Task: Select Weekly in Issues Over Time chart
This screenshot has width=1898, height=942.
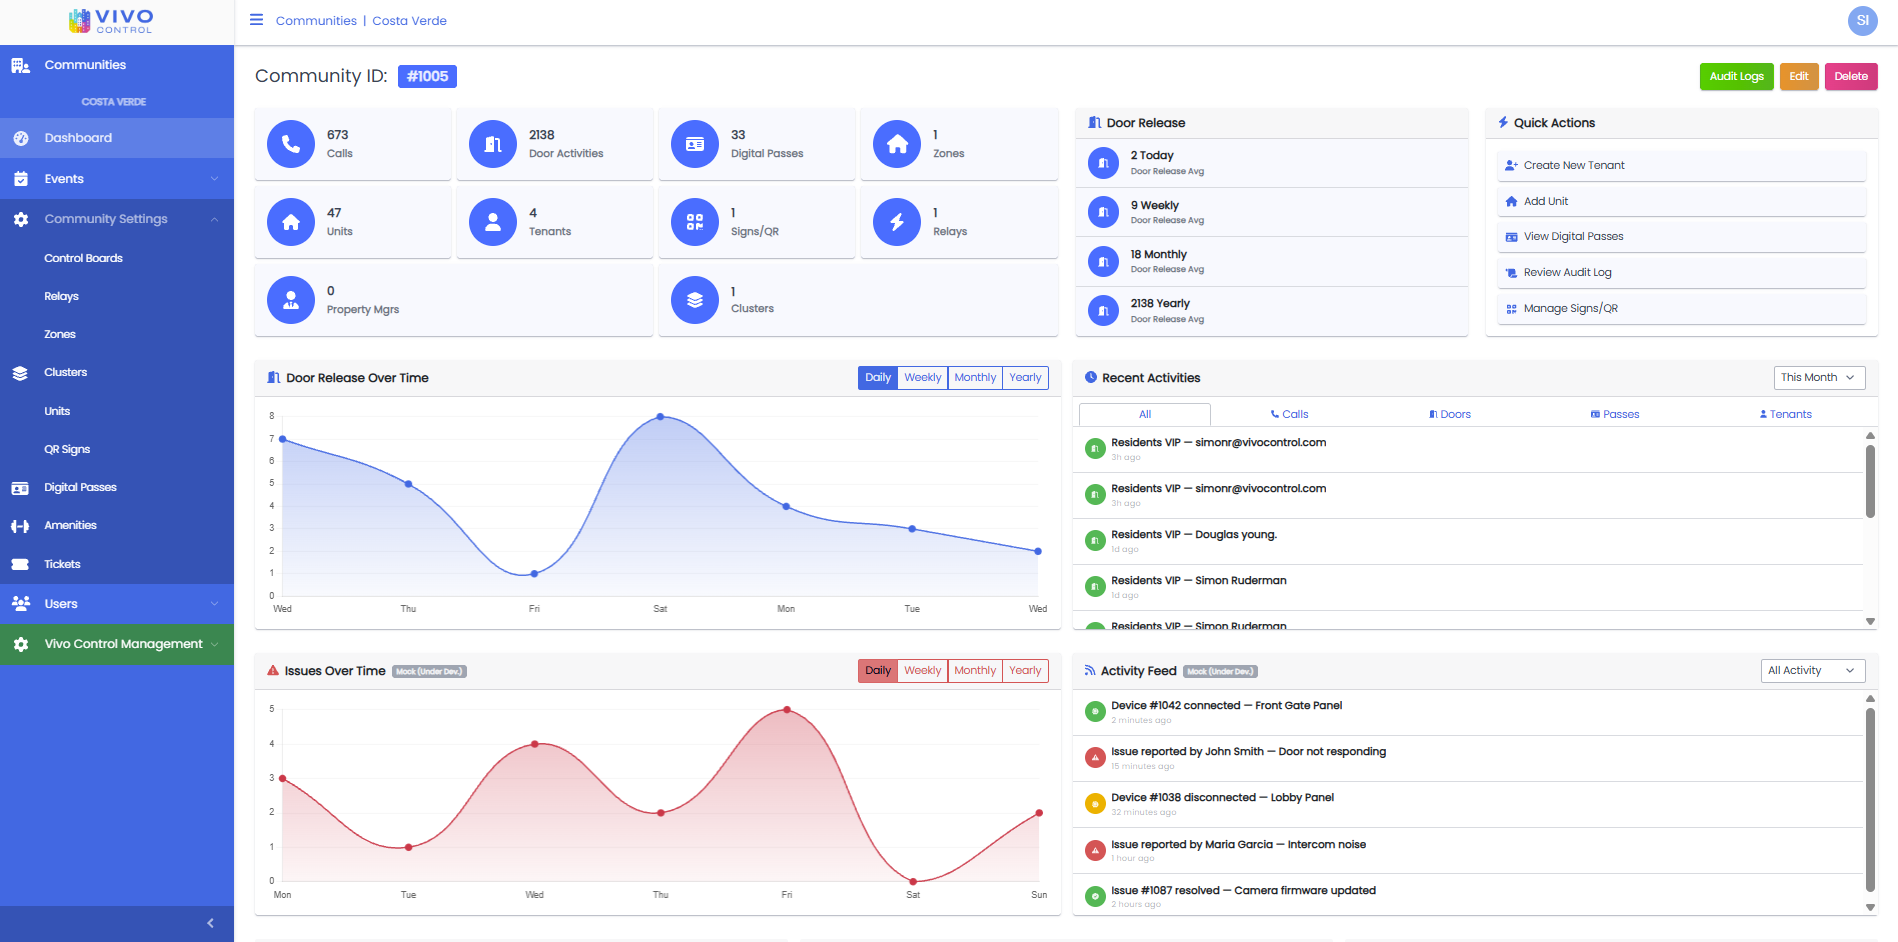Action: [x=922, y=670]
